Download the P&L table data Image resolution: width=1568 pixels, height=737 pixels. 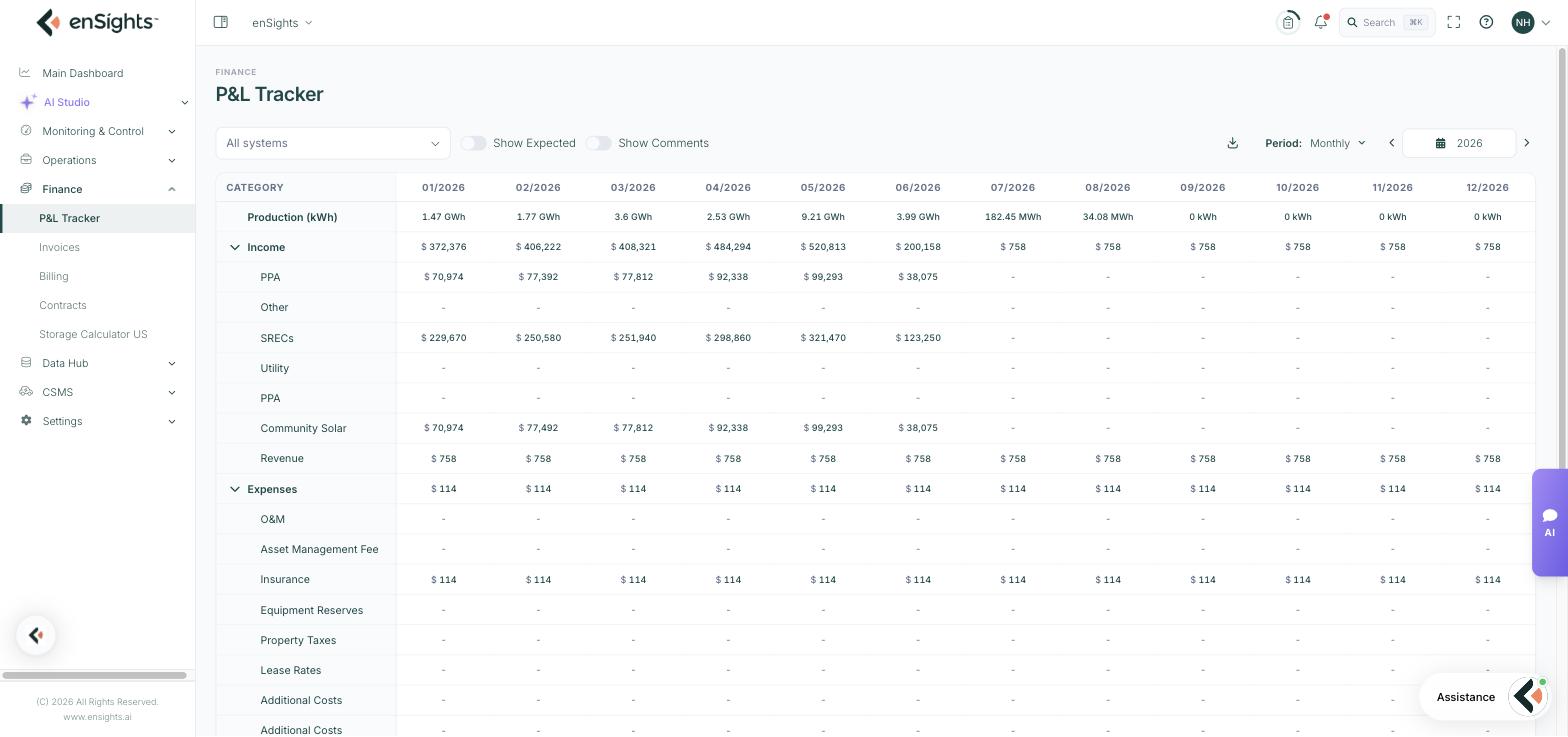(1233, 143)
